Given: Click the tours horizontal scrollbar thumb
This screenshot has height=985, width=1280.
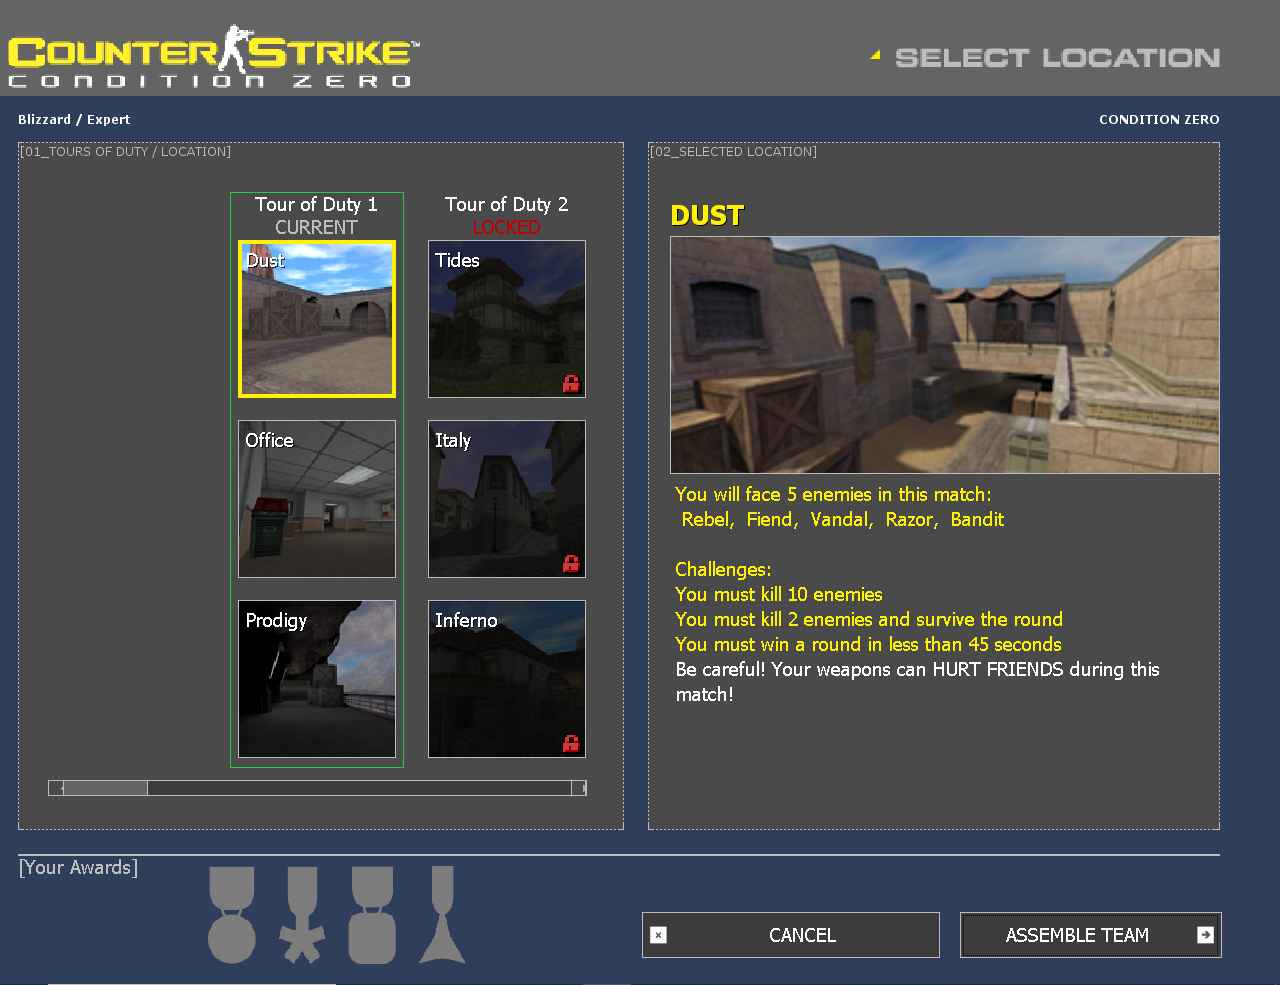Looking at the screenshot, I should pos(105,788).
